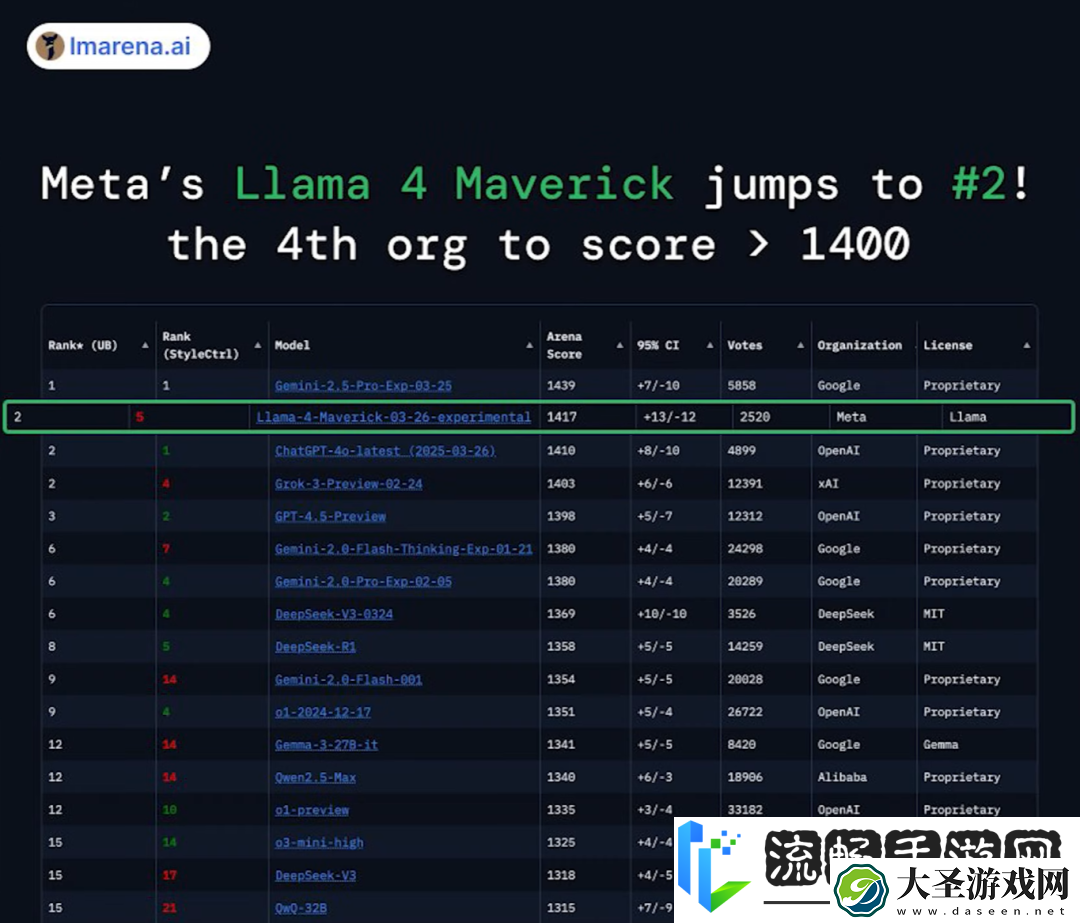
Task: Click the +10/-10 confidence interval cell
Action: coord(662,614)
